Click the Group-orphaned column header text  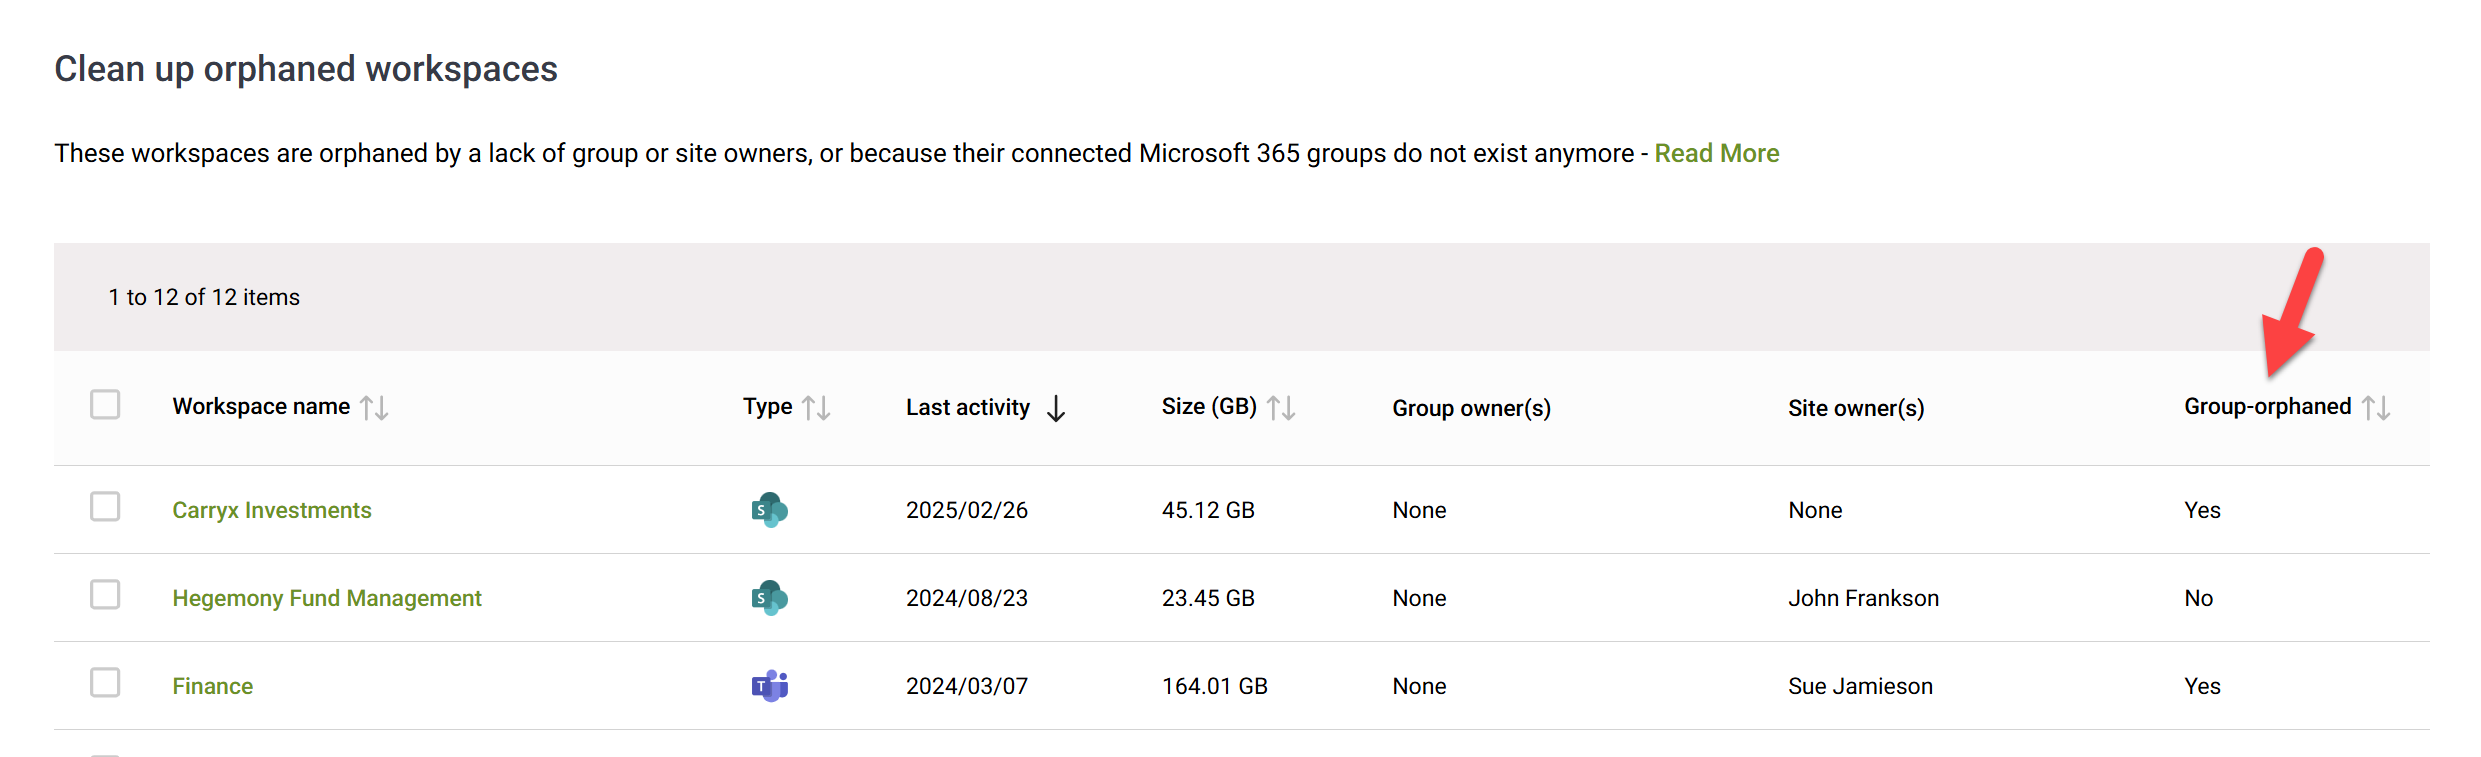2267,406
